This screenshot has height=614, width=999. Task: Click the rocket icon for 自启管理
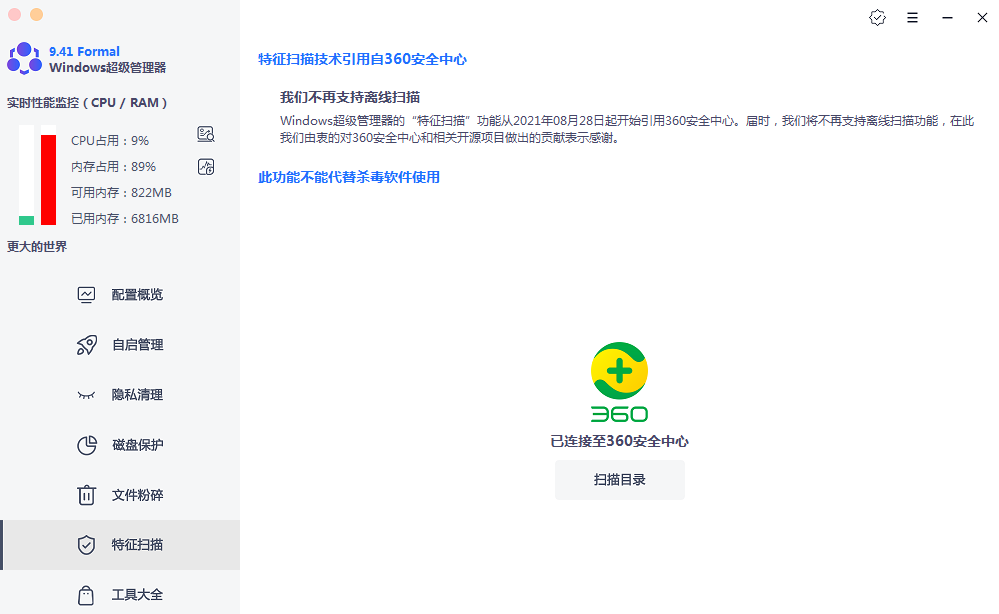click(87, 345)
